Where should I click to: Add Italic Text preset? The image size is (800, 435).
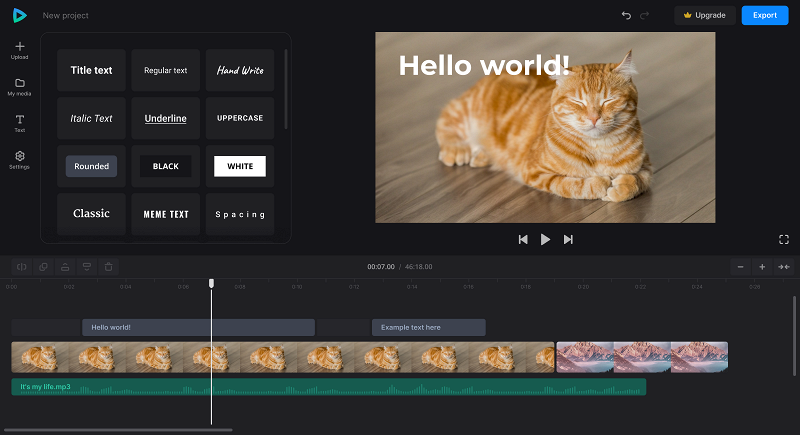(x=91, y=118)
